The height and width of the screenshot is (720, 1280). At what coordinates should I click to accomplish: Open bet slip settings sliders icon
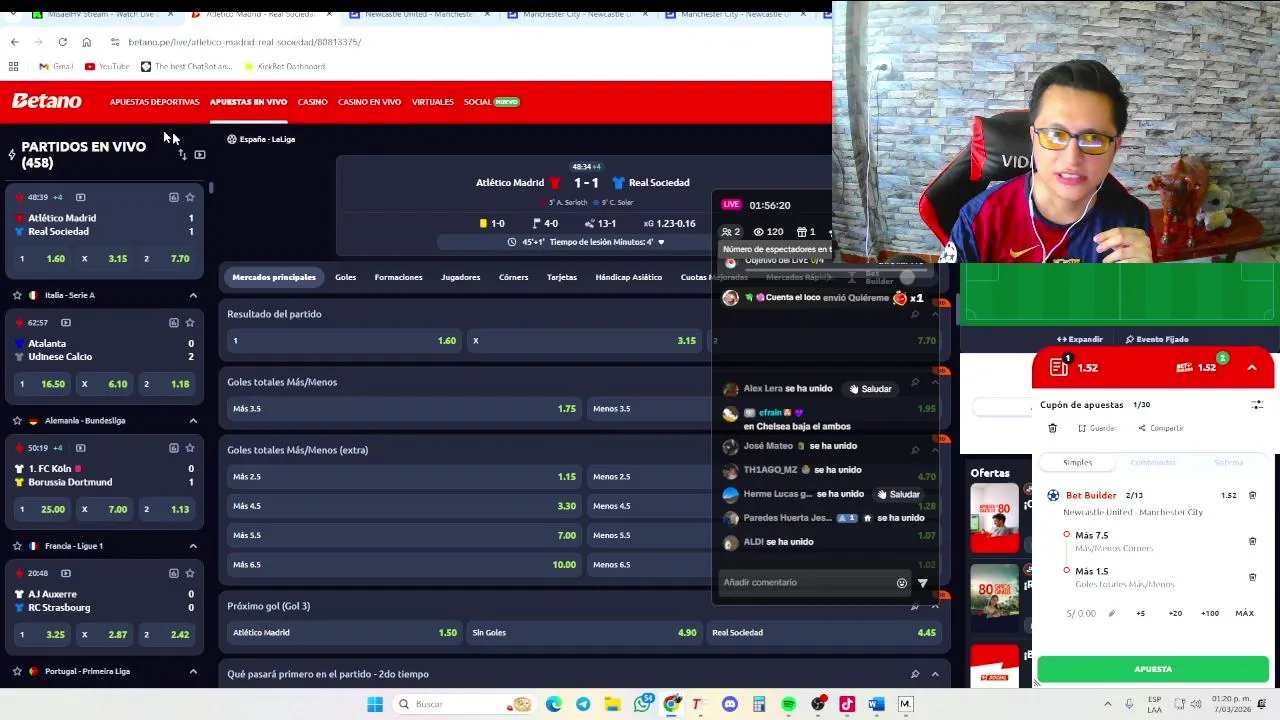(x=1257, y=405)
